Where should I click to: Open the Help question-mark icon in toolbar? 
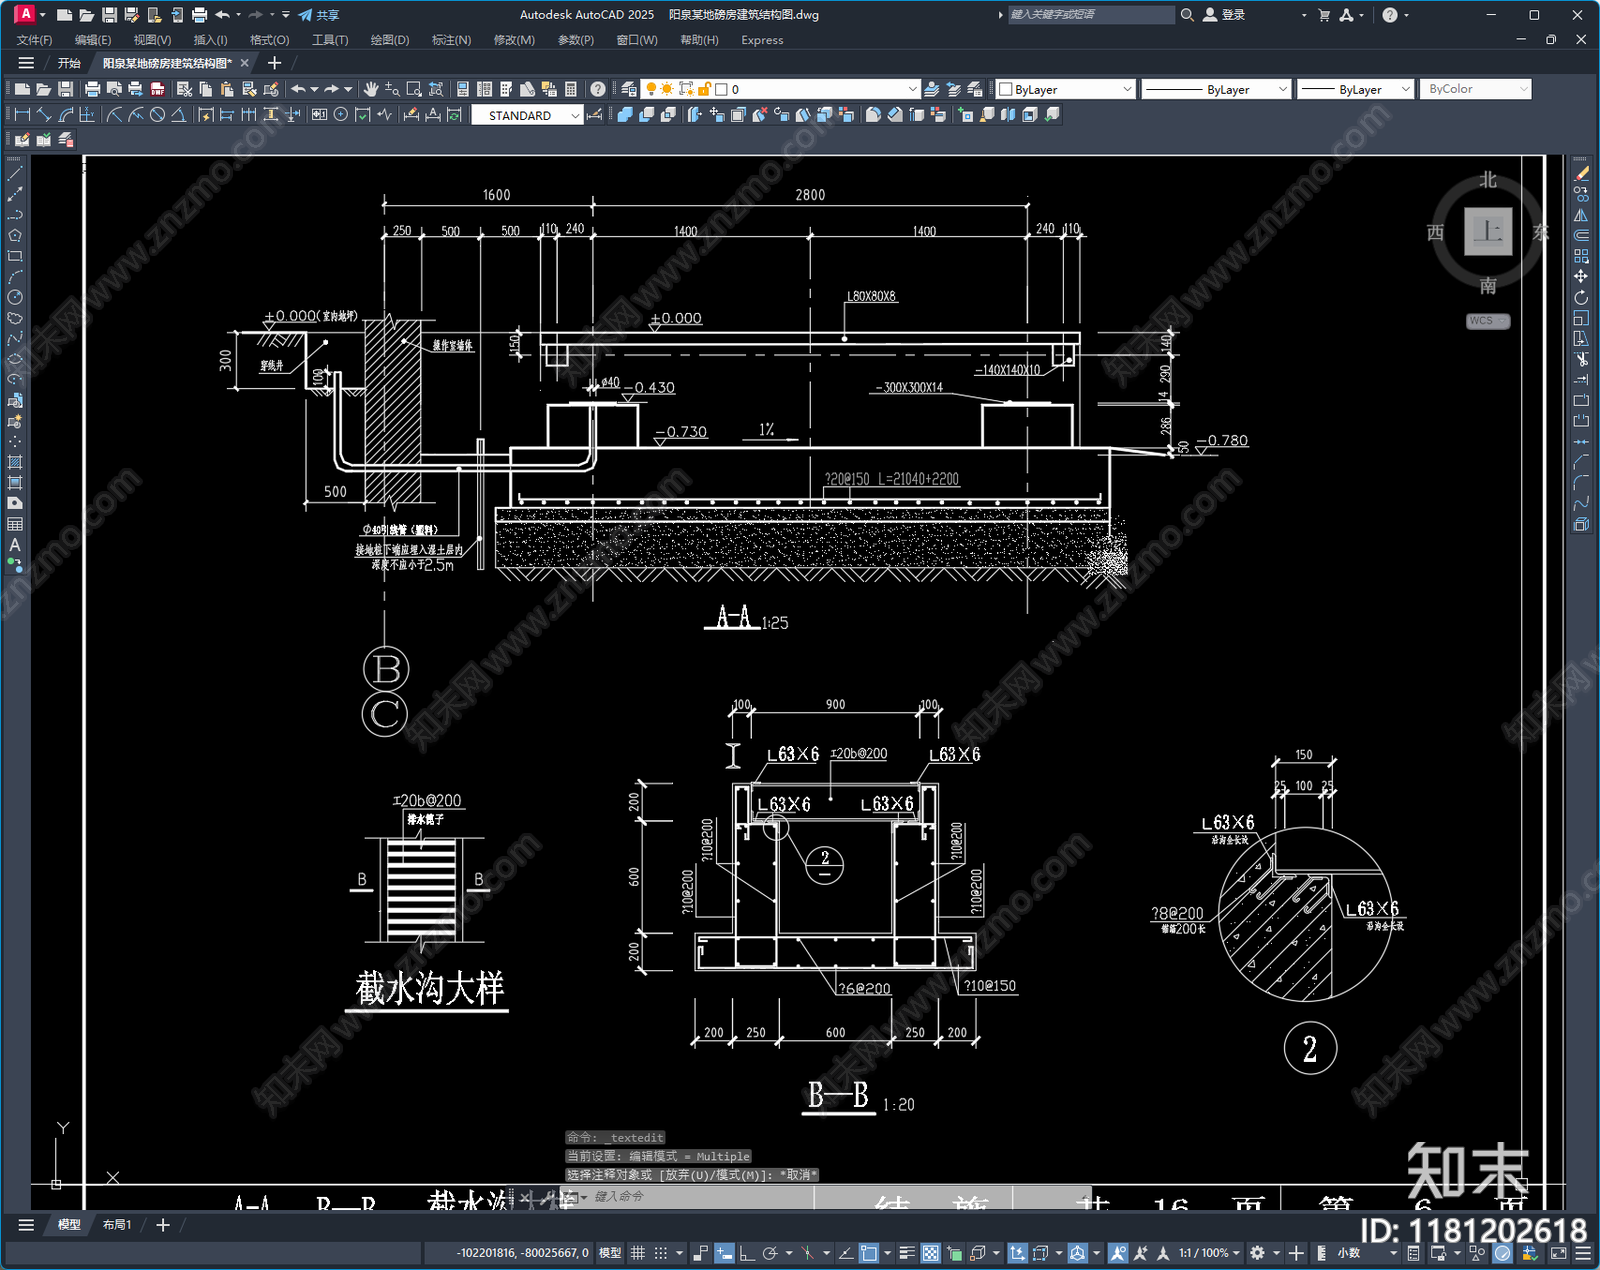(x=597, y=89)
